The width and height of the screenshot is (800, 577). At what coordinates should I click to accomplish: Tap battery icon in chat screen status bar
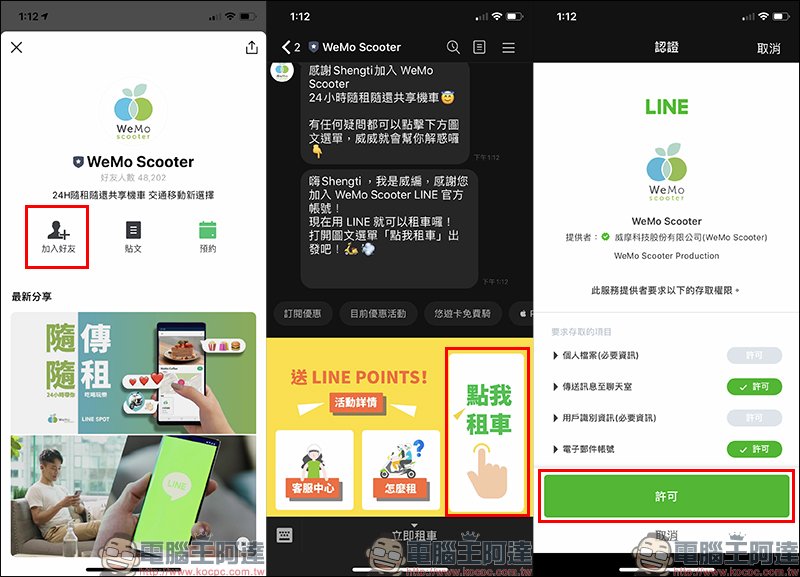pyautogui.click(x=514, y=16)
